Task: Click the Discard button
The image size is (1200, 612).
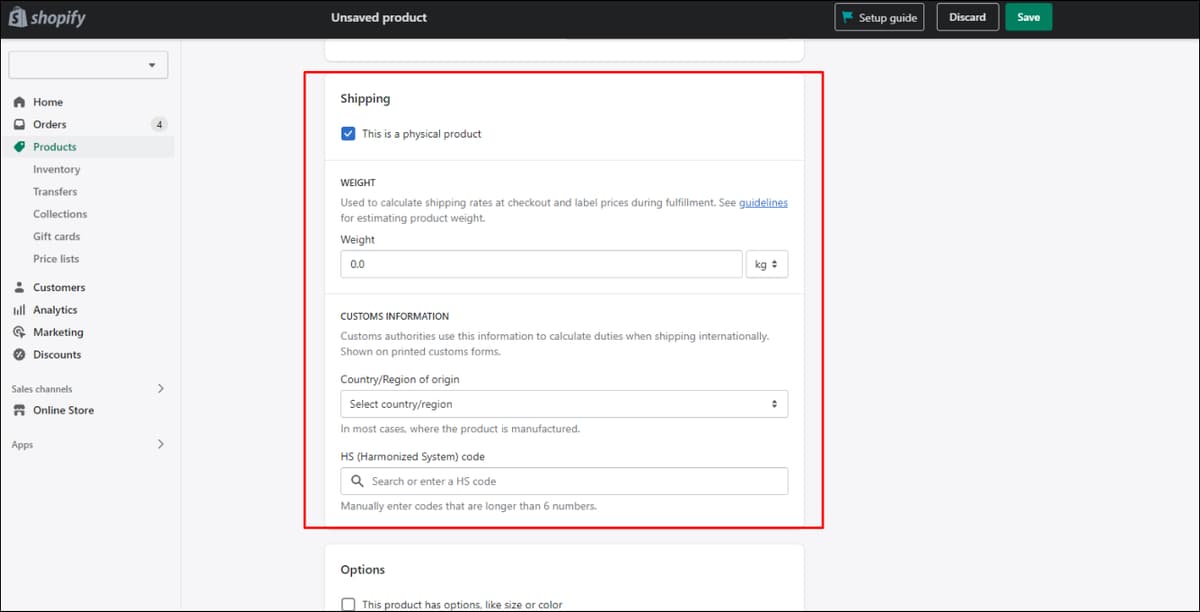Action: coord(967,17)
